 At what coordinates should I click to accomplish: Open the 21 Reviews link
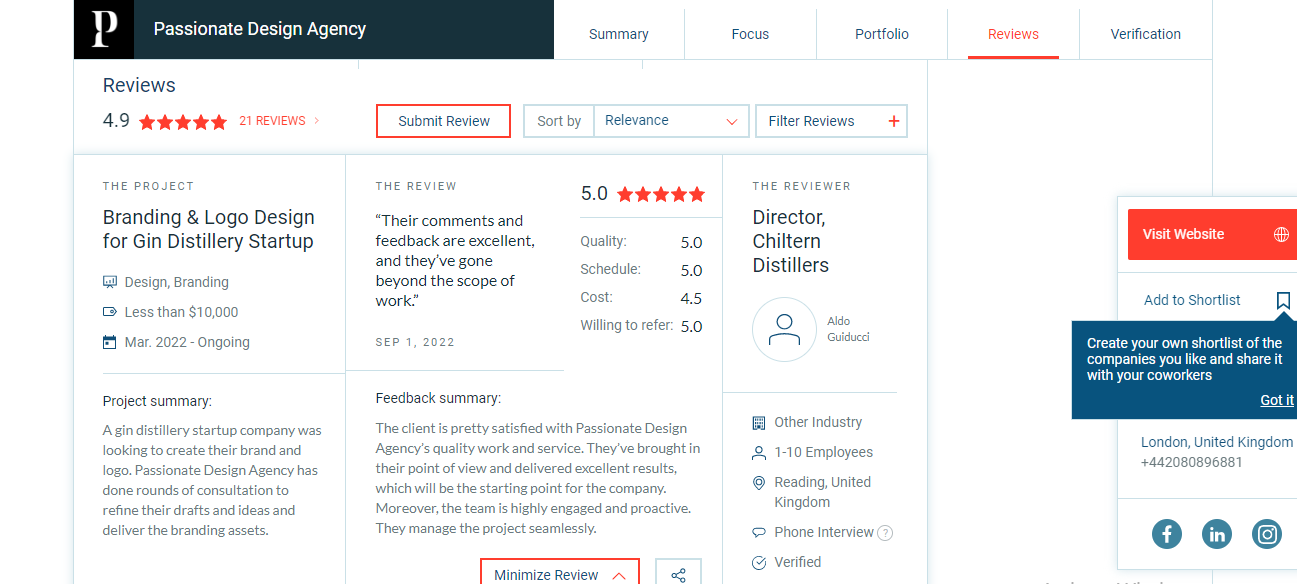coord(272,121)
